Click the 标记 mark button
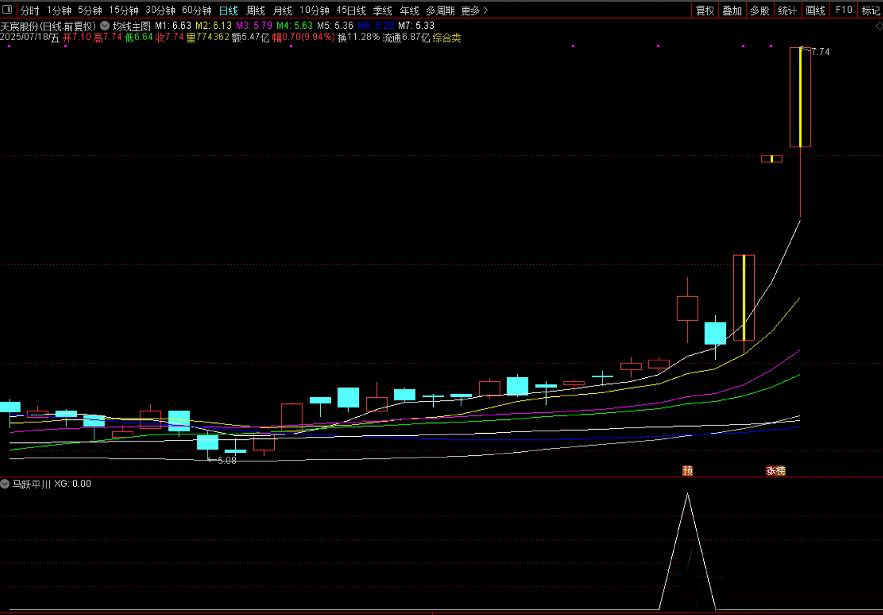The image size is (883, 615). [870, 11]
